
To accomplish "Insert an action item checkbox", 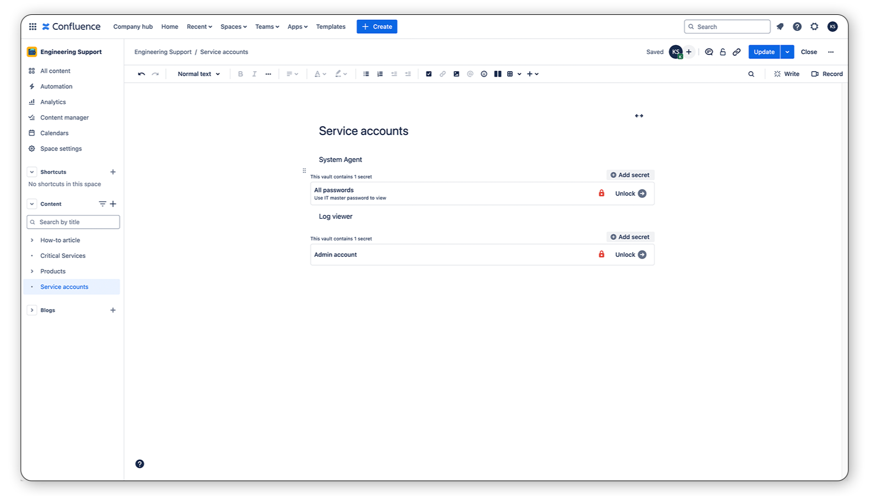I will (x=429, y=74).
